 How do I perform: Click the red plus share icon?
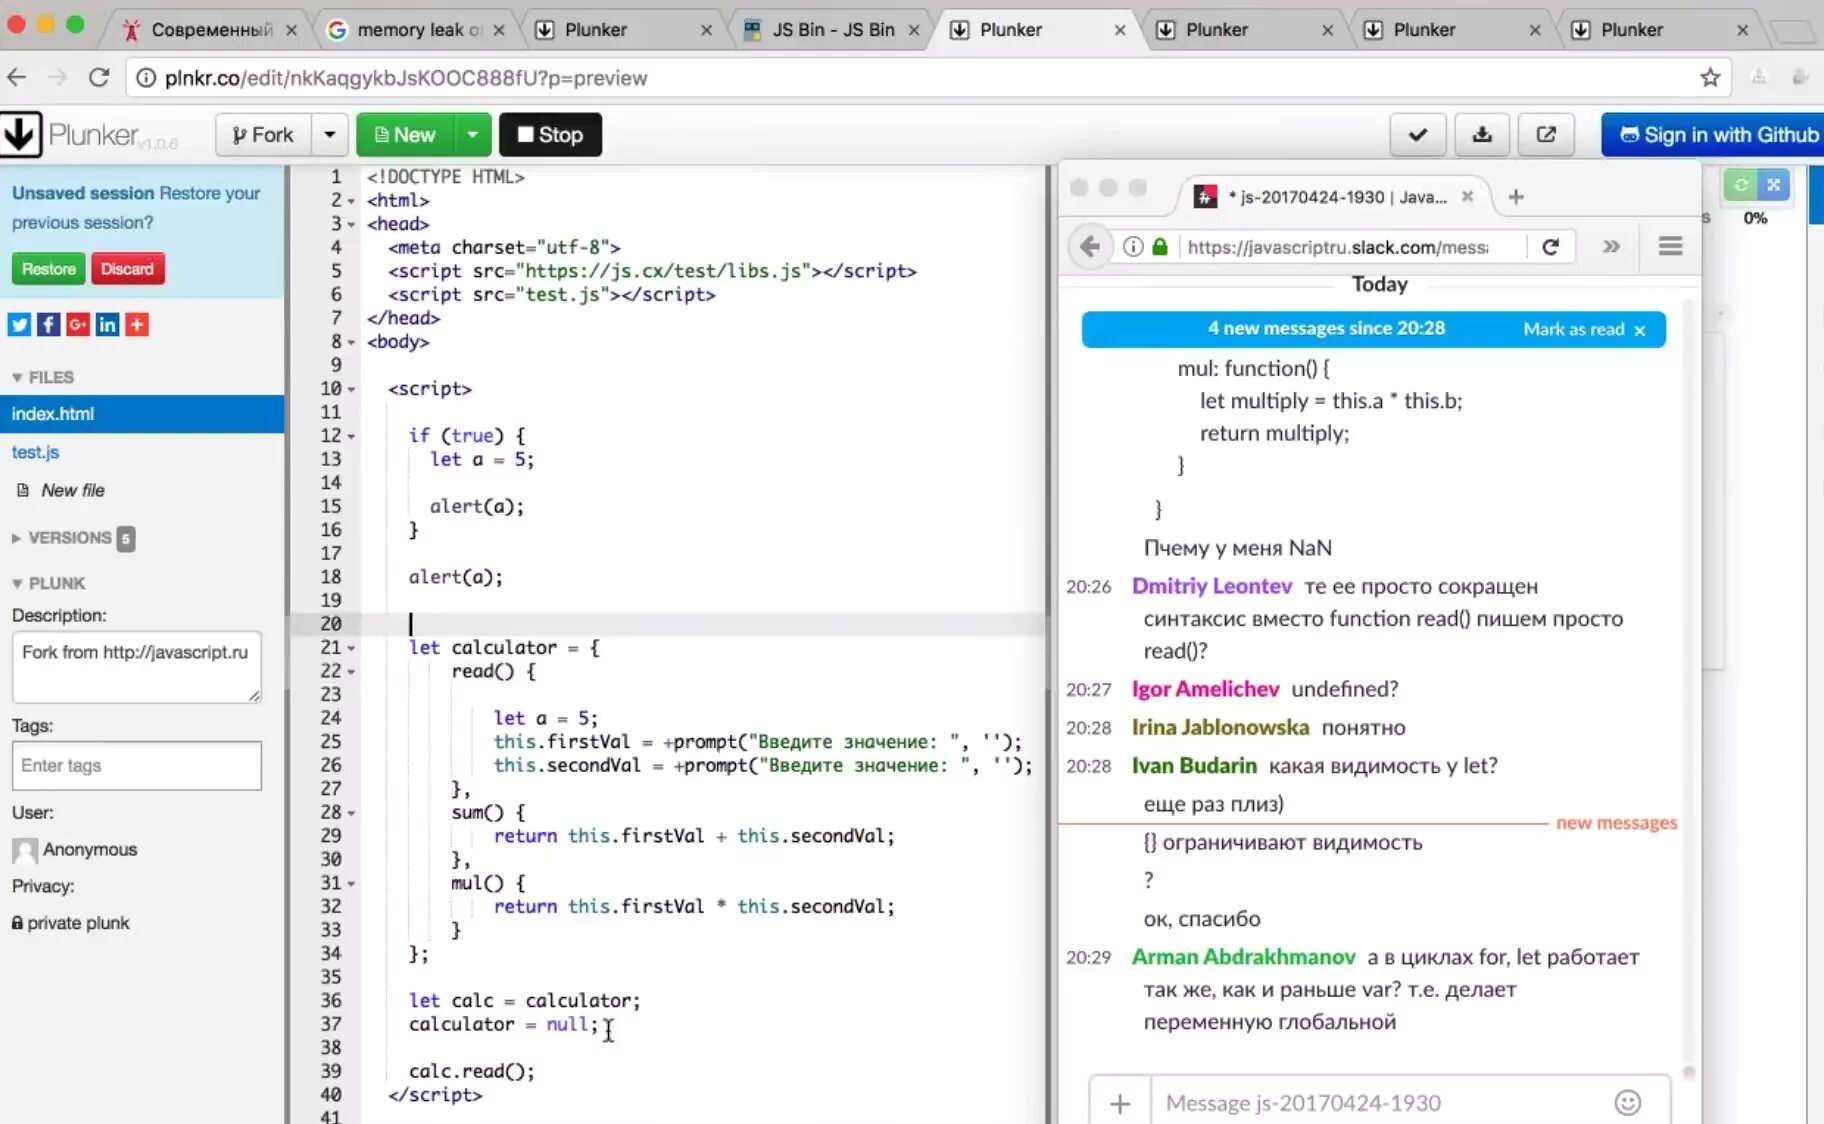click(137, 324)
